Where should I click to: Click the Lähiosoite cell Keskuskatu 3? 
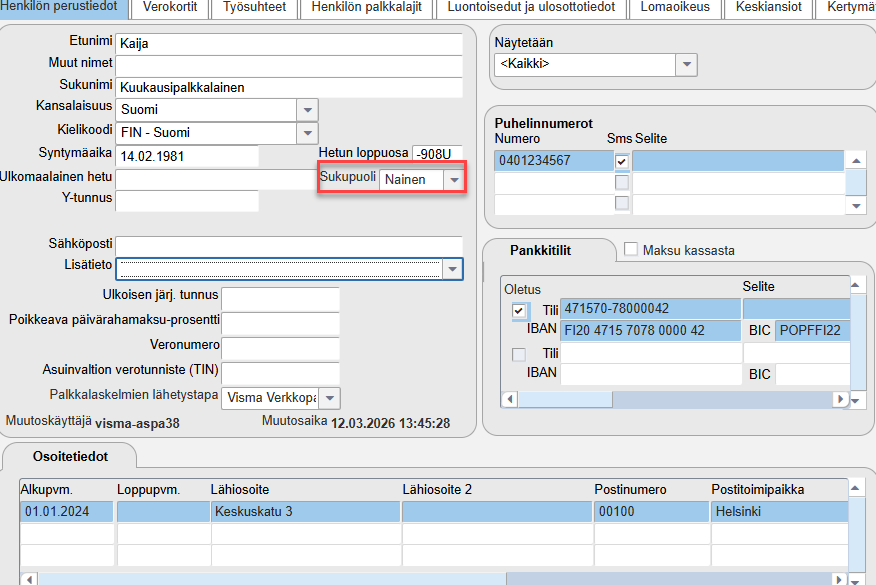coord(305,512)
